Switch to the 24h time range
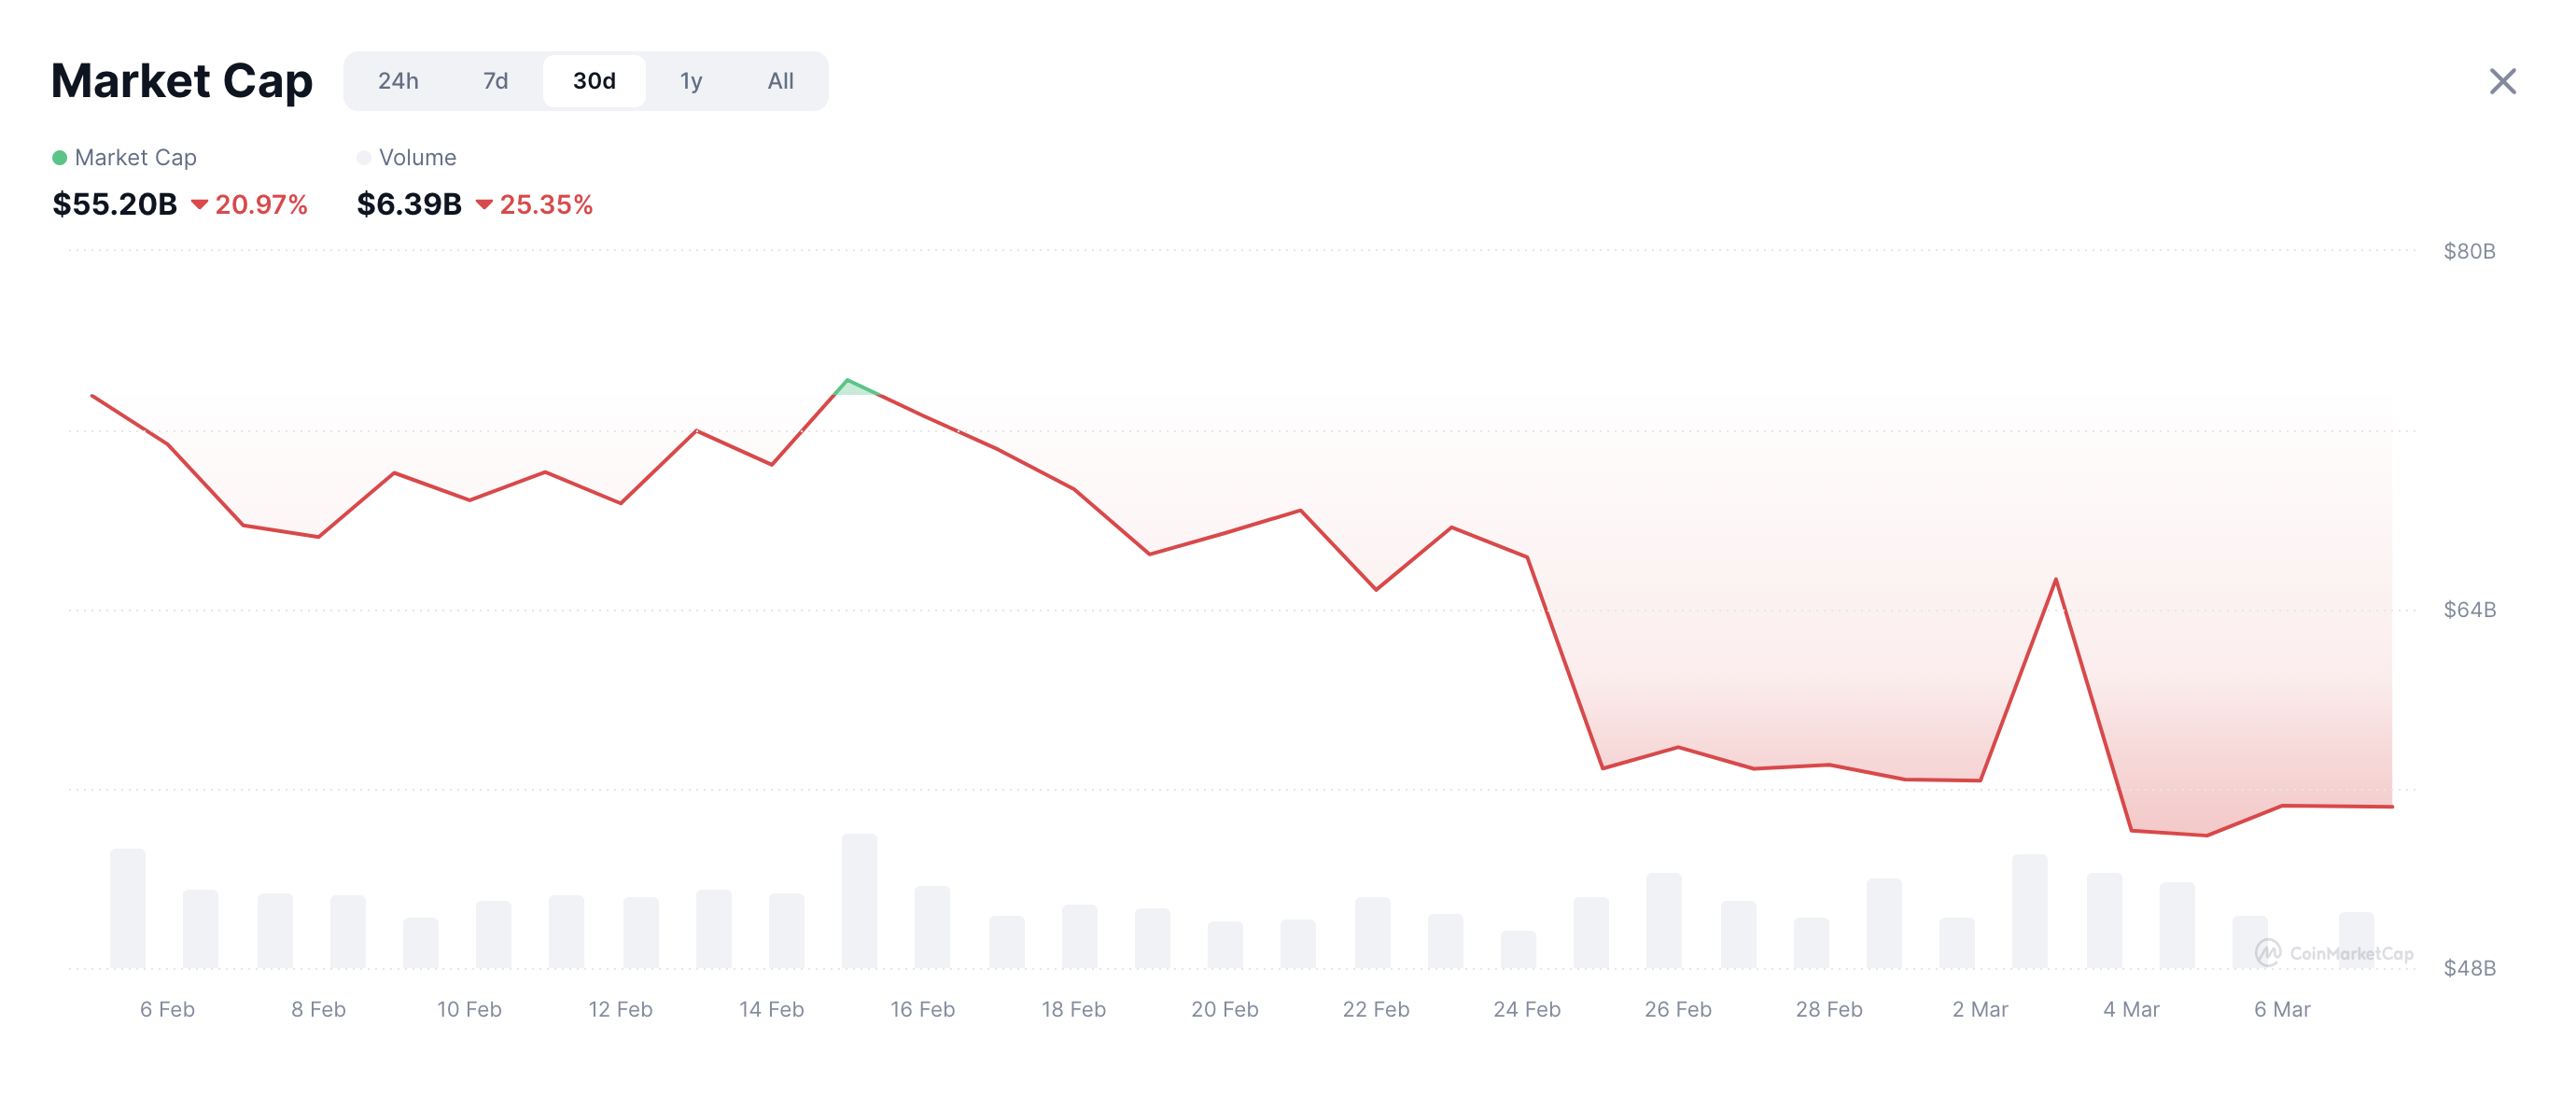2576x1096 pixels. pos(398,81)
